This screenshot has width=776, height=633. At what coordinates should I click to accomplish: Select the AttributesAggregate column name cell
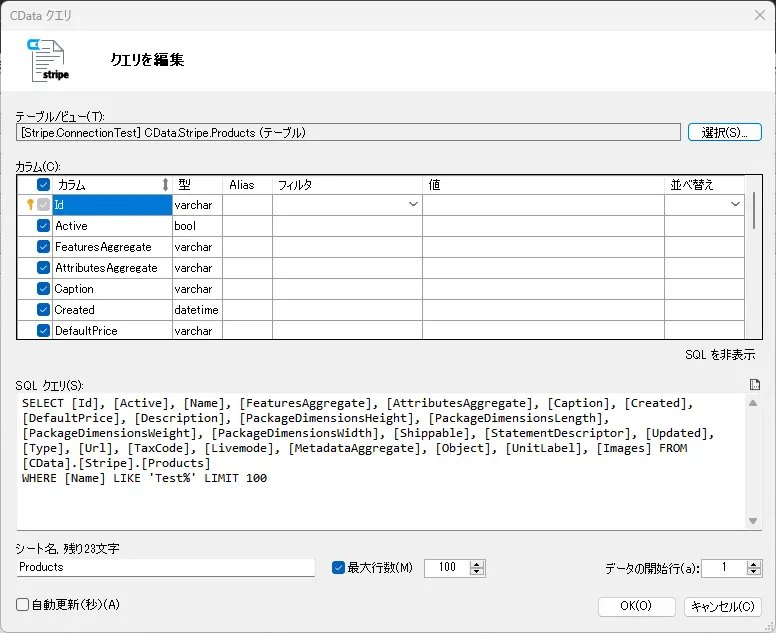(x=112, y=268)
